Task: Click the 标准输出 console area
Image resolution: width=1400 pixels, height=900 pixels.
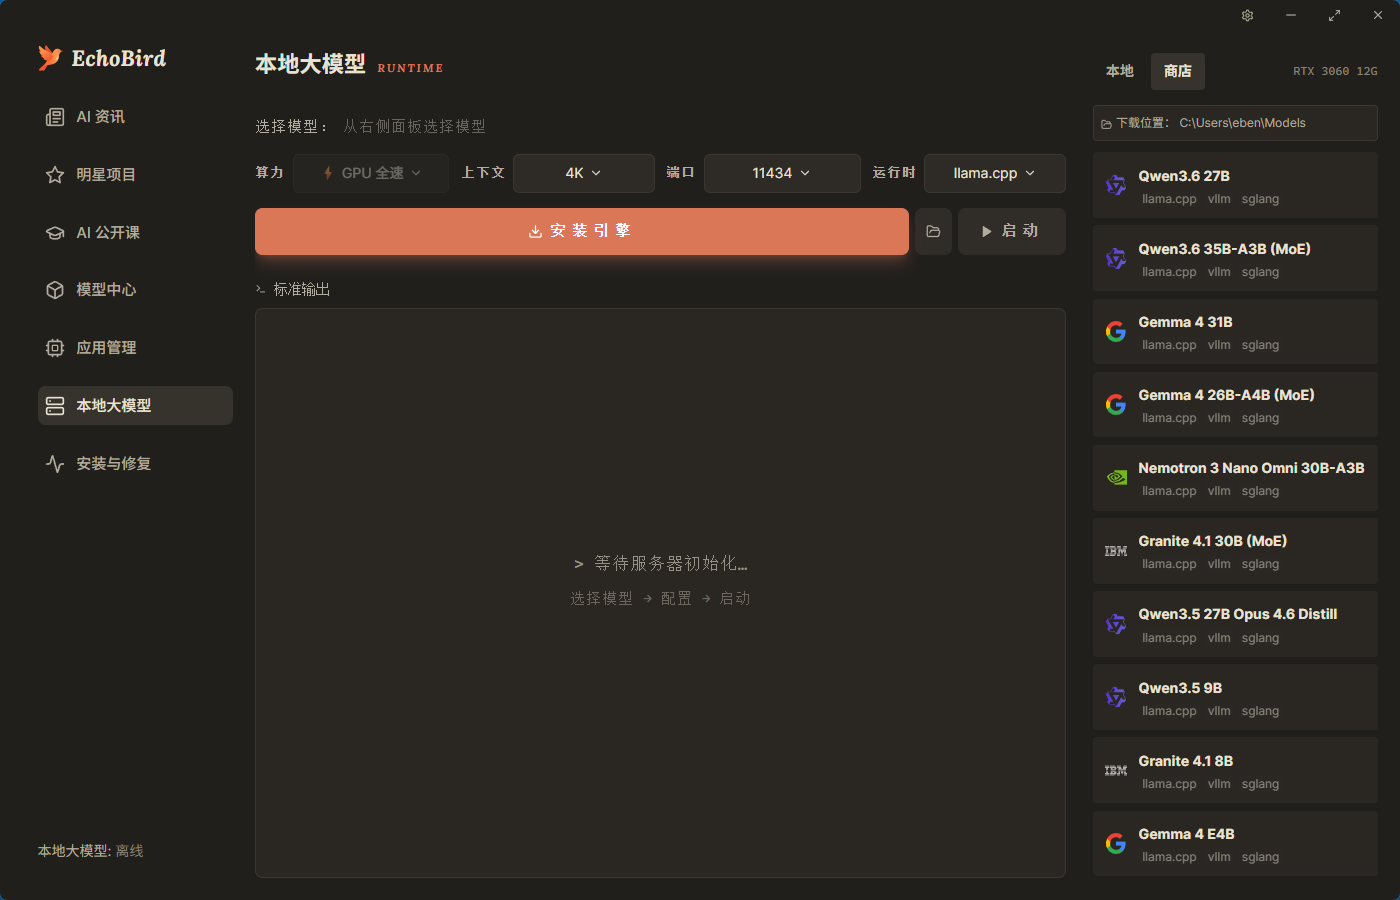Action: [660, 593]
